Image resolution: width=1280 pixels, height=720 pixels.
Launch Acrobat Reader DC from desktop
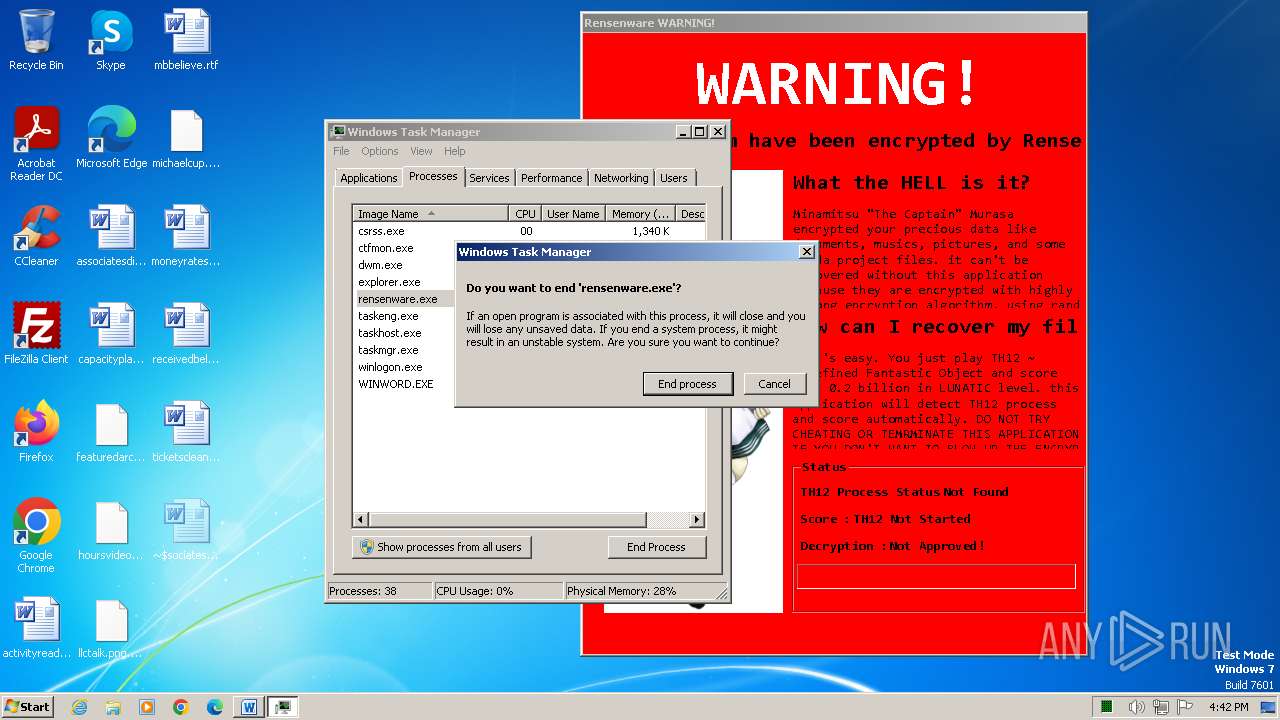pyautogui.click(x=36, y=144)
